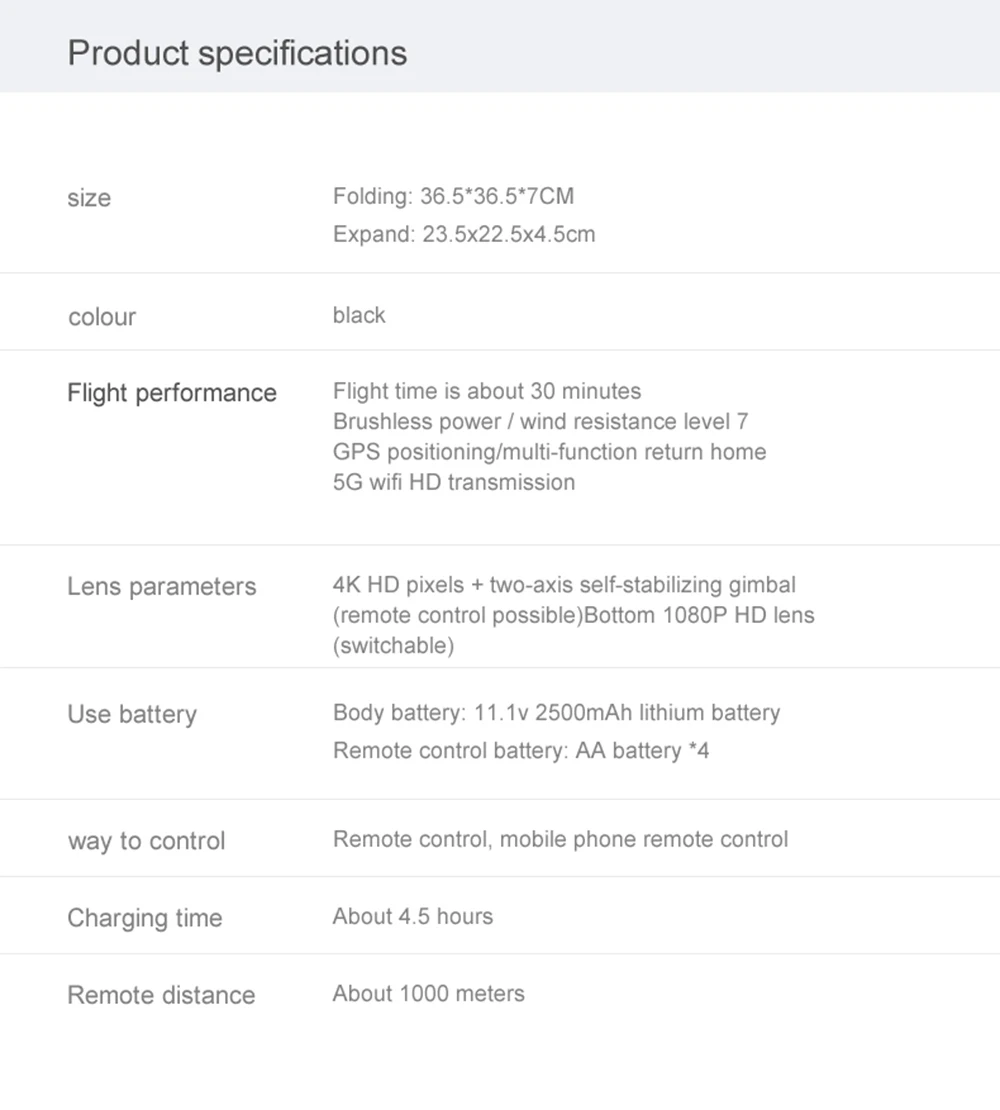Select the Expand 23.5x22.5x4.5cm dimensions text
The height and width of the screenshot is (1110, 1000).
463,234
